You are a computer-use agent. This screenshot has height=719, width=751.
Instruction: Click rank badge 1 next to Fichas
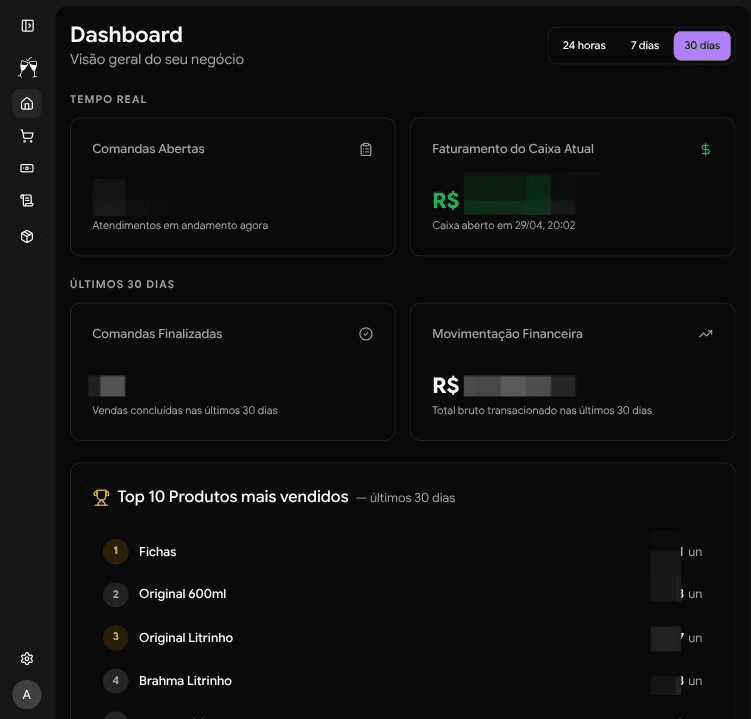tap(115, 551)
